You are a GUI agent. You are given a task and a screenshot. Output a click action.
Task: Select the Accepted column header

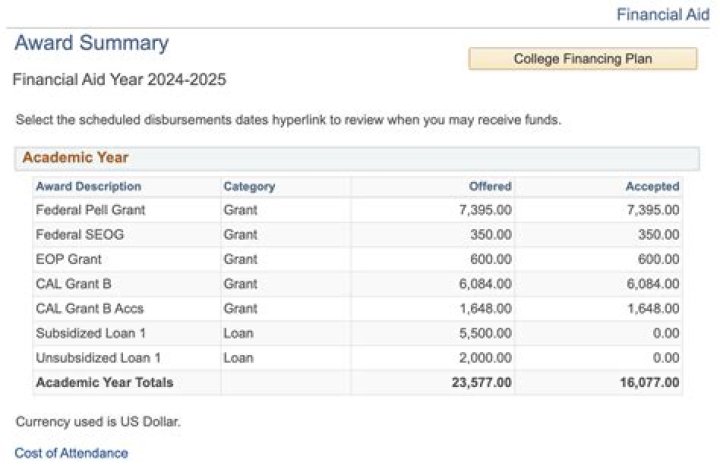652,187
